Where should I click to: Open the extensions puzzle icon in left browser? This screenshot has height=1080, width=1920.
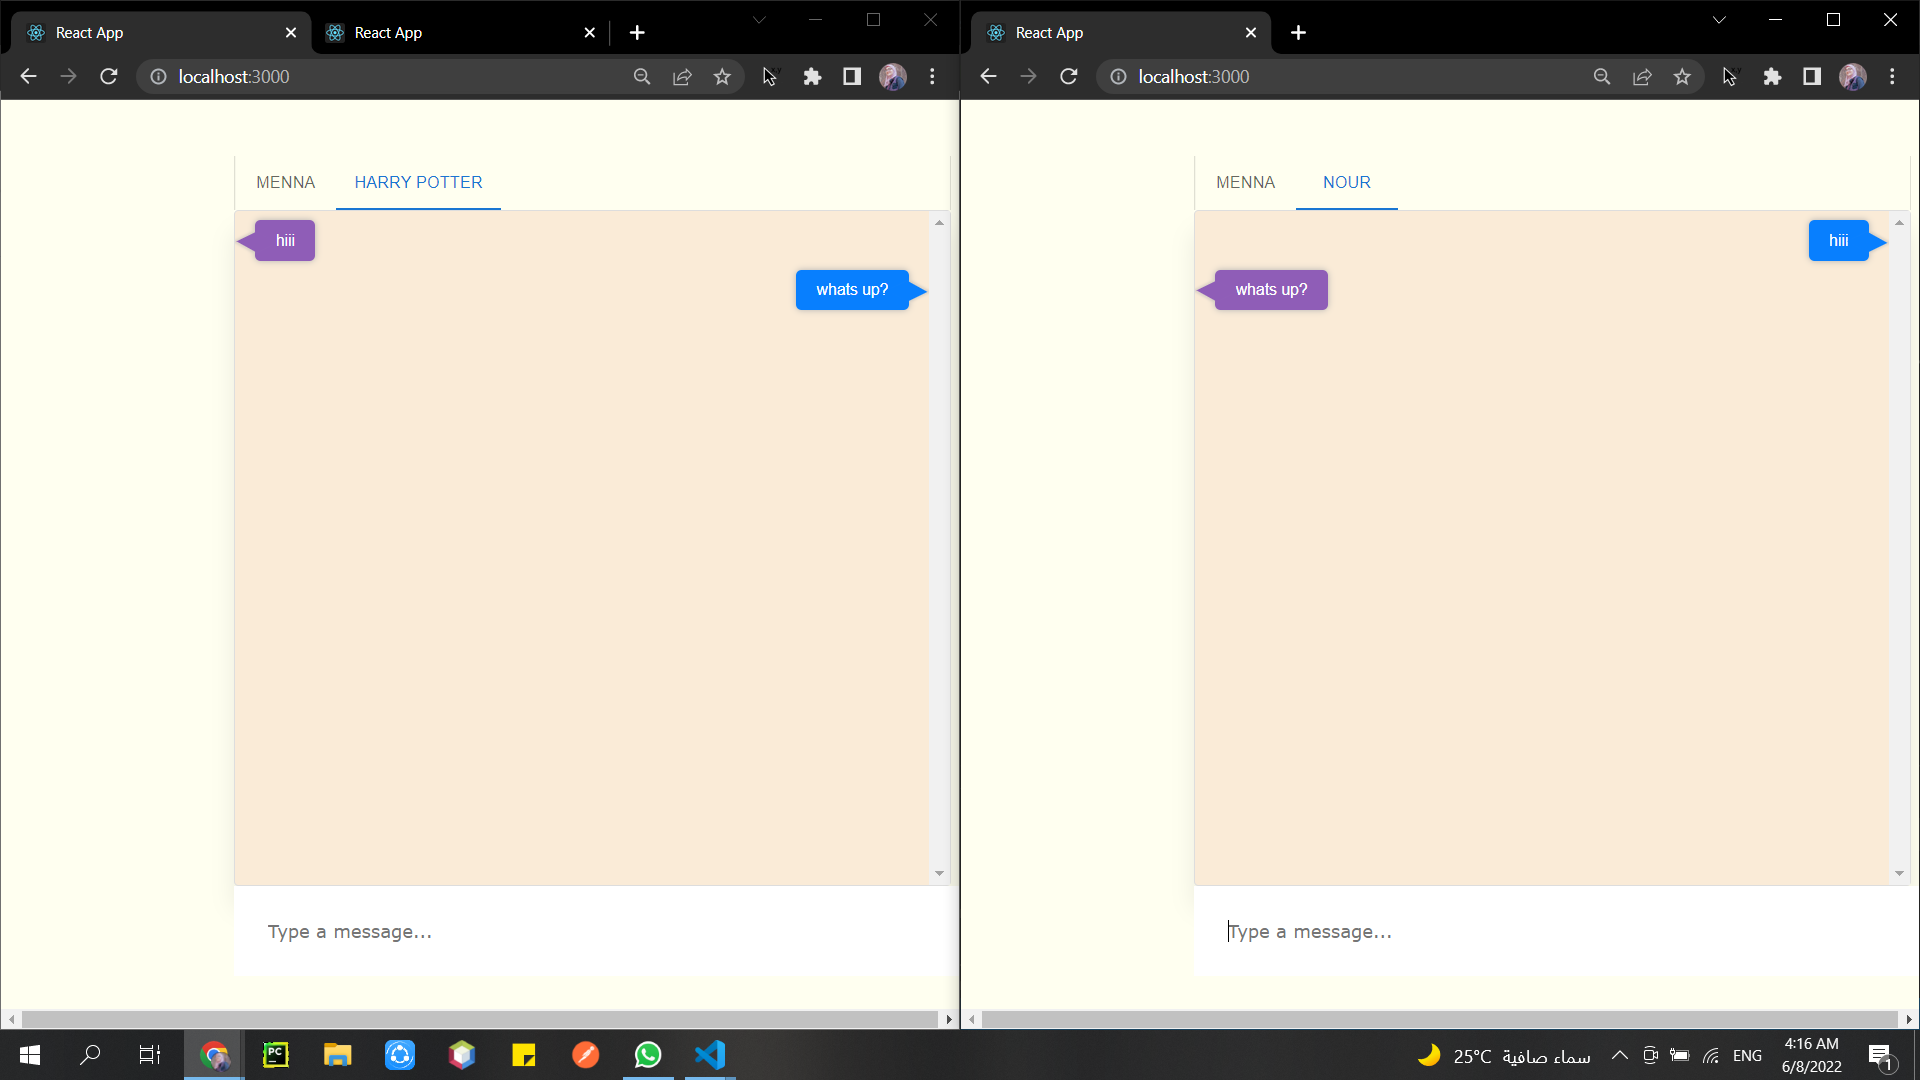tap(812, 76)
